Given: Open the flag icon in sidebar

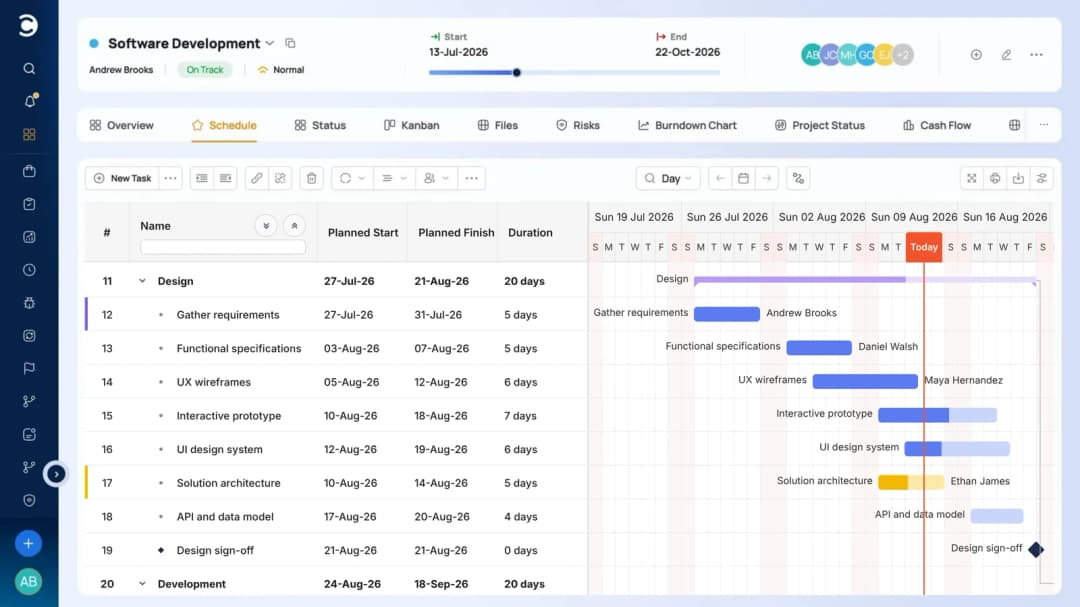Looking at the screenshot, I should 29,369.
